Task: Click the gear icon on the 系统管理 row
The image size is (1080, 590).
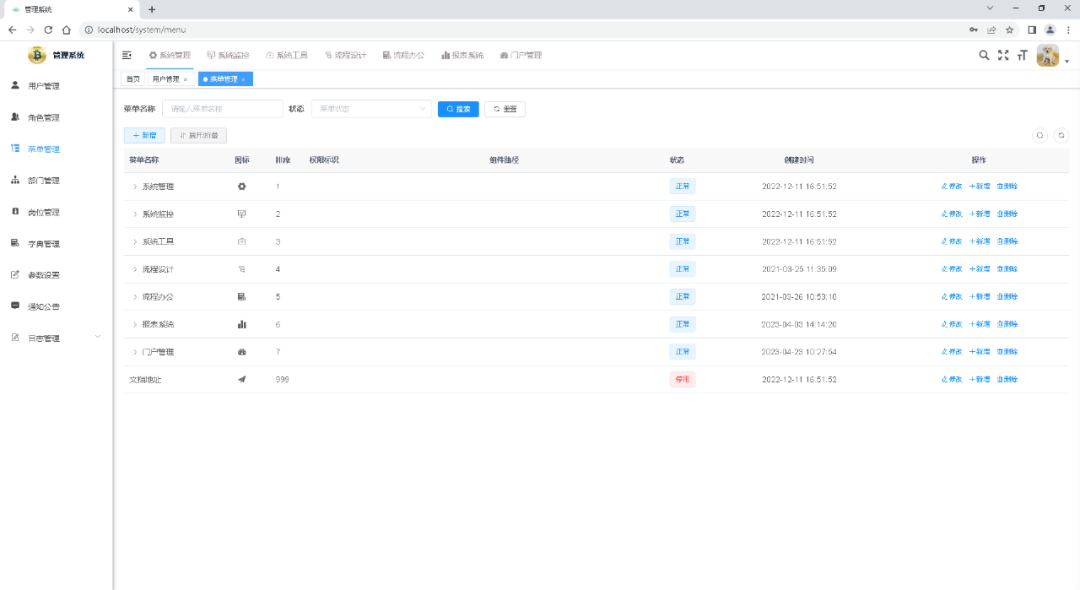Action: click(x=241, y=186)
